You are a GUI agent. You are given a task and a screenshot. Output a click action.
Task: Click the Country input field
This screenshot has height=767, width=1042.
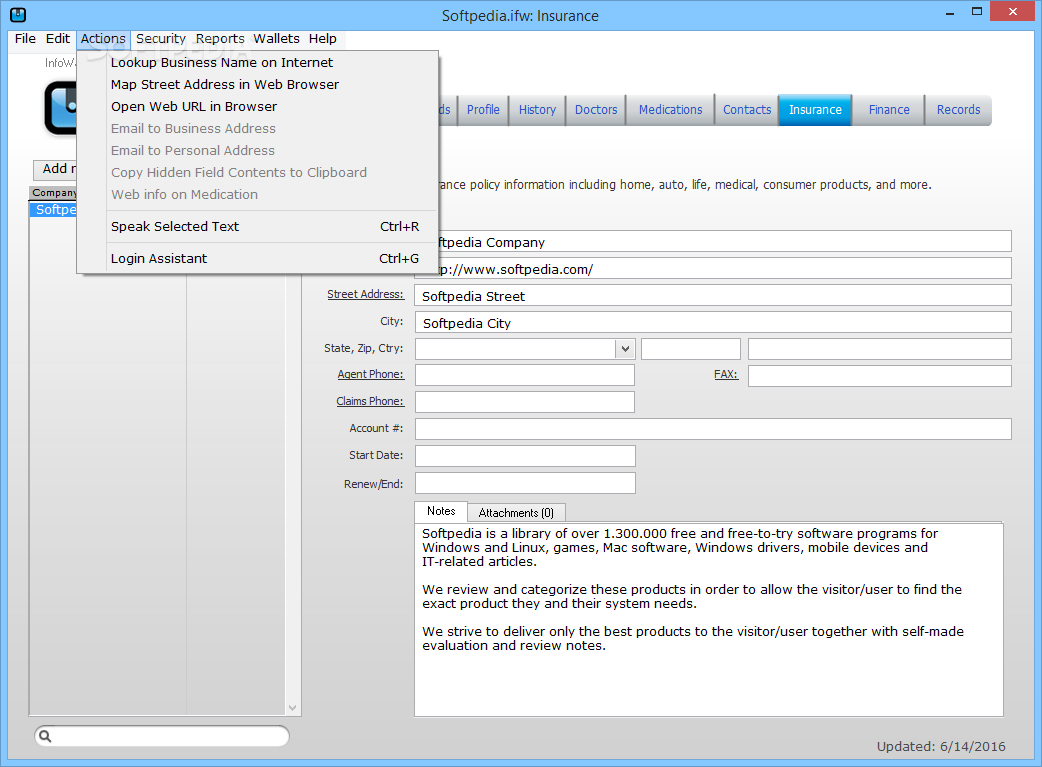(x=880, y=349)
